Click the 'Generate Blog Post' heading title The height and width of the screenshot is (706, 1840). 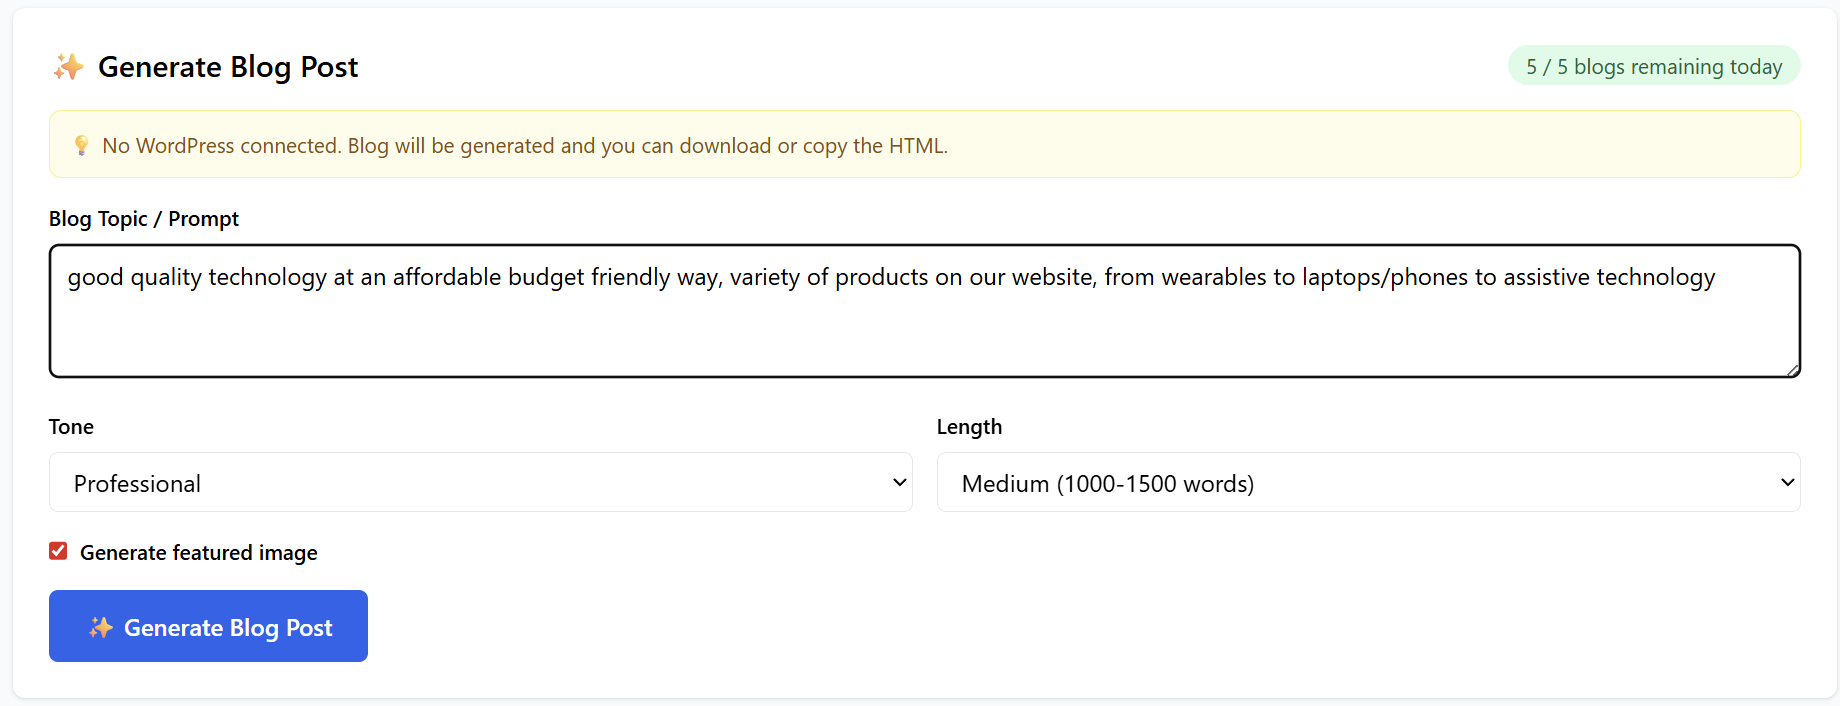pos(227,67)
